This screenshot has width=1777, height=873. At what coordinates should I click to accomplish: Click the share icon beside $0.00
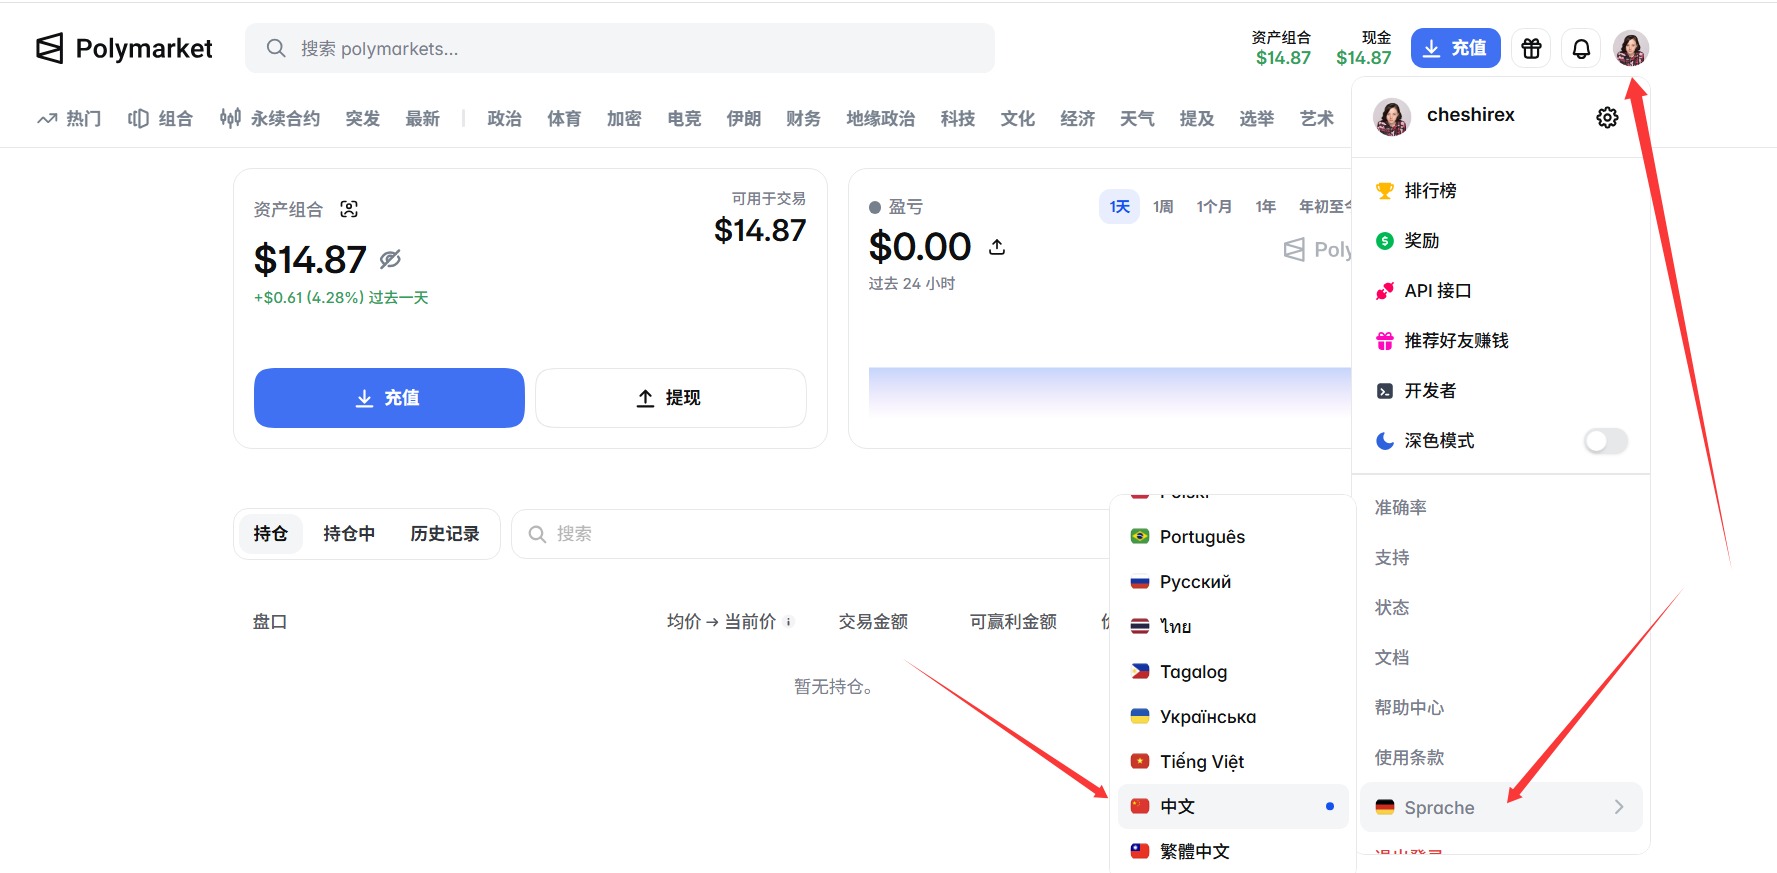(x=997, y=246)
